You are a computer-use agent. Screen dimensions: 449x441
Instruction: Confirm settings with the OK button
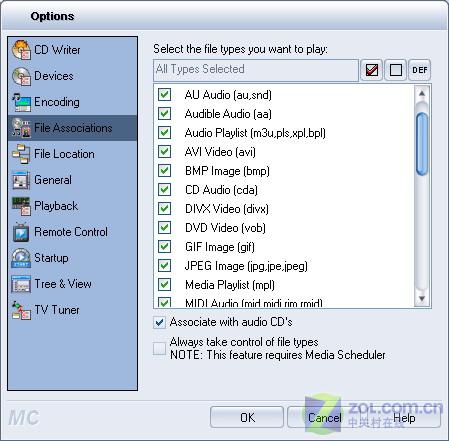coord(247,417)
